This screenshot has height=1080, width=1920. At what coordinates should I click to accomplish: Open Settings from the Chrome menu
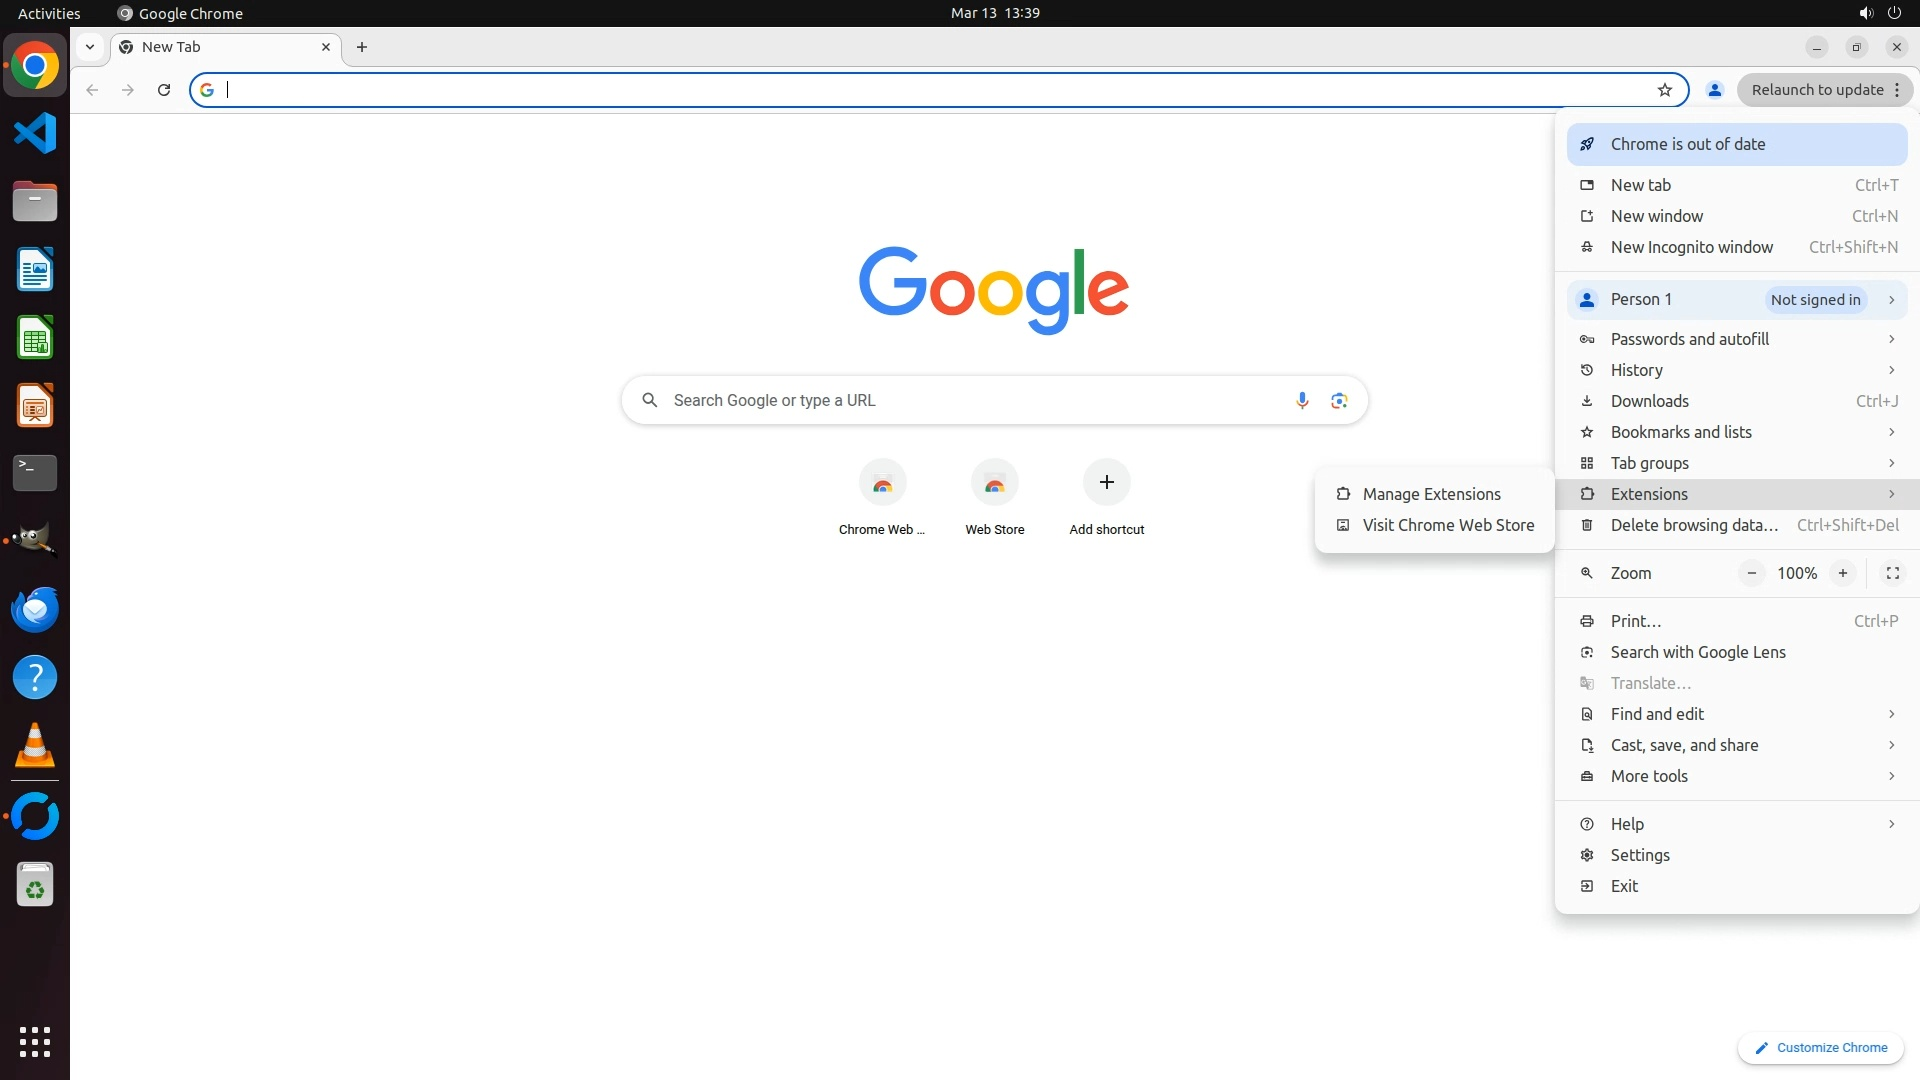(1640, 855)
